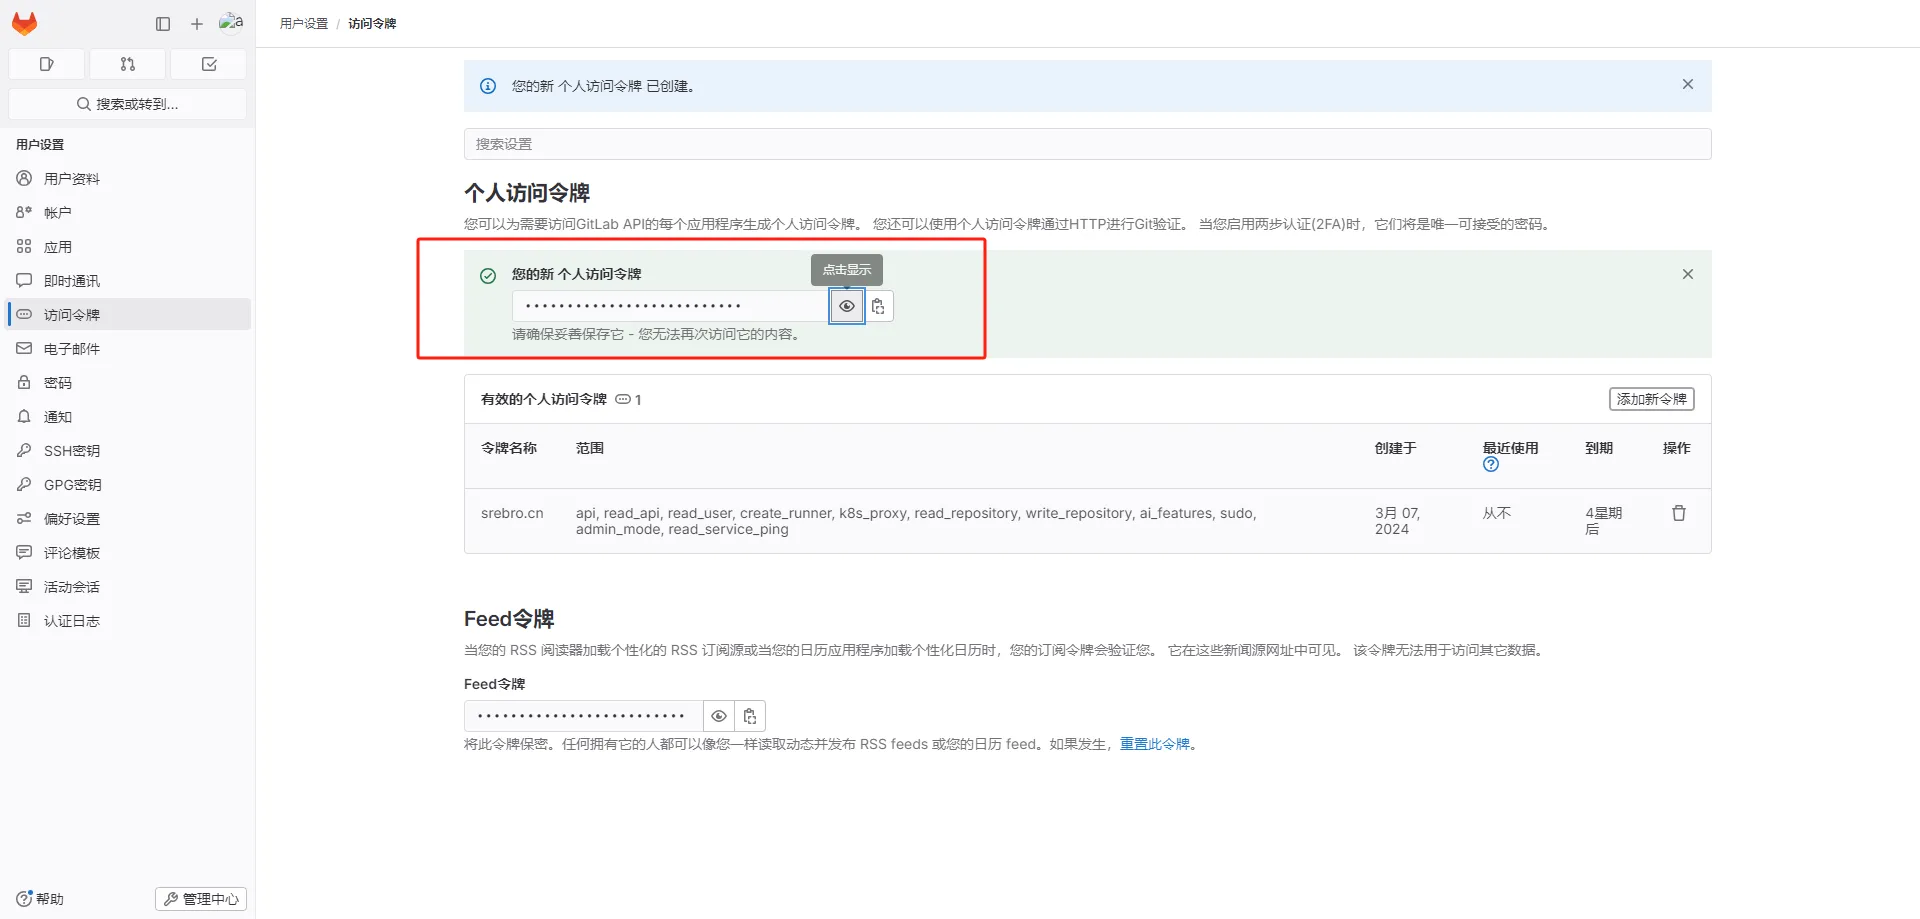Screen dimensions: 1920x919
Task: Open the merge requests shortcut
Action: pos(128,64)
